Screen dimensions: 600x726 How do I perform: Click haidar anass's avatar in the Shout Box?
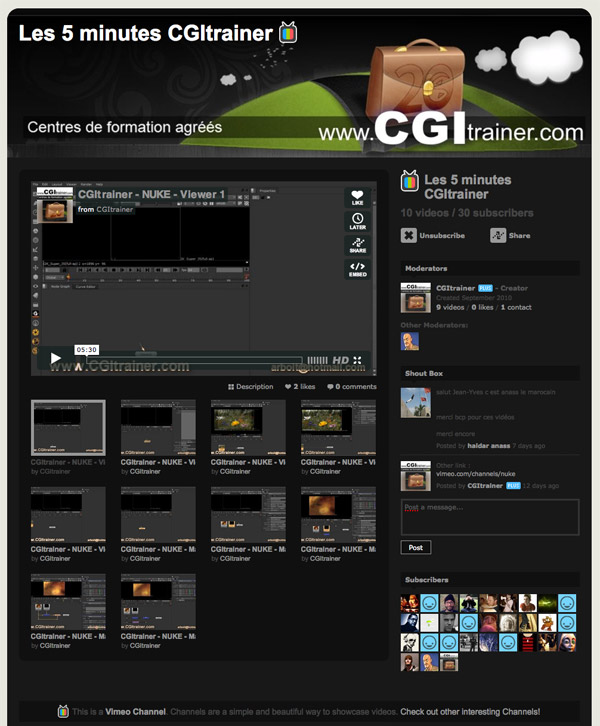(415, 403)
